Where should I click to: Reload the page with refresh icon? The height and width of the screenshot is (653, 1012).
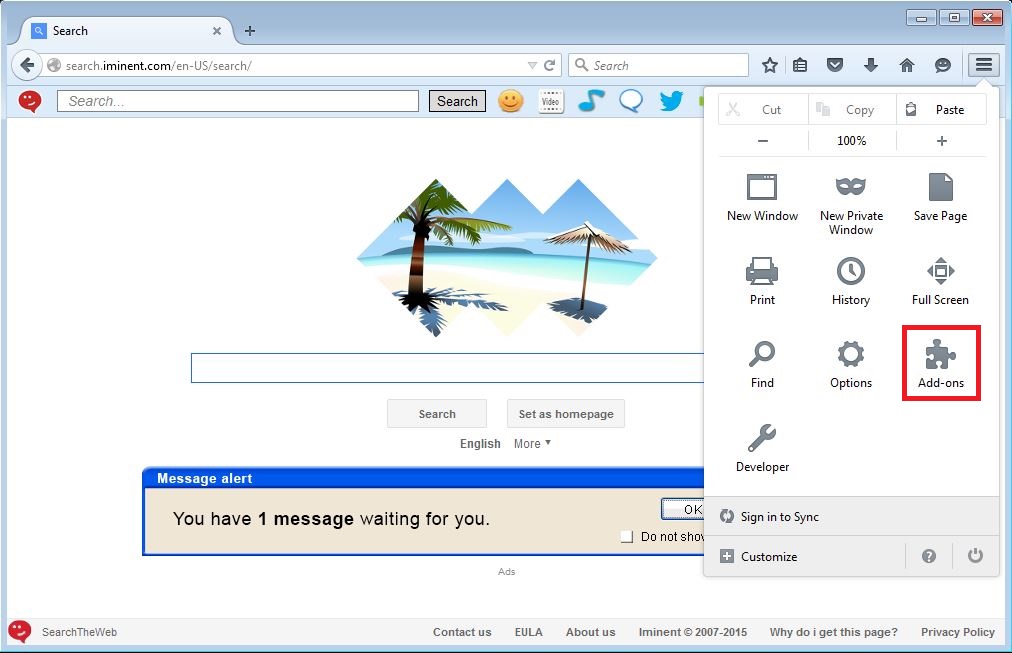tap(550, 65)
